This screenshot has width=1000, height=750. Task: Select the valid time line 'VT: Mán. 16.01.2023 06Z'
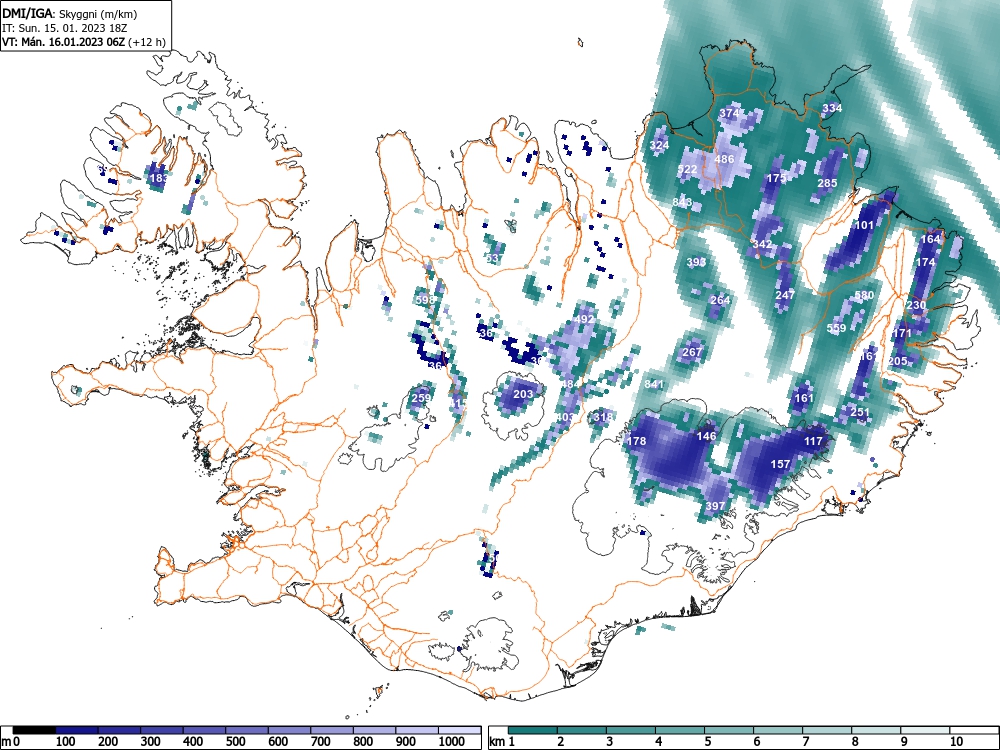click(64, 42)
